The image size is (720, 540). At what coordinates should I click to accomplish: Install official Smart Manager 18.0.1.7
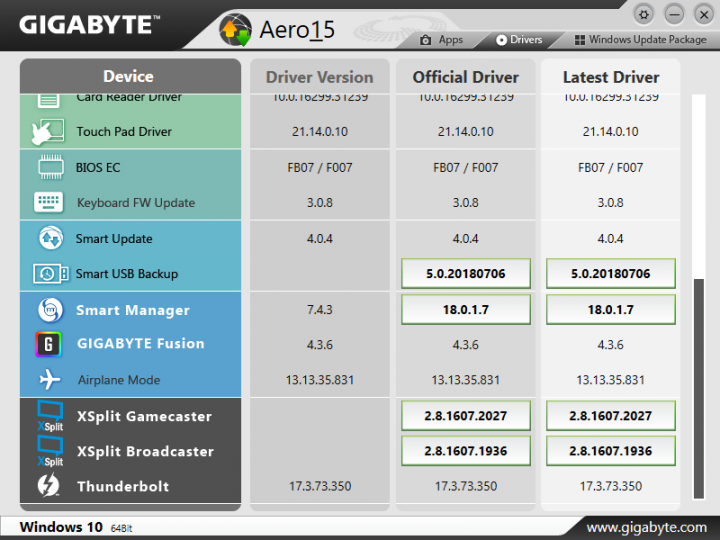click(x=466, y=309)
